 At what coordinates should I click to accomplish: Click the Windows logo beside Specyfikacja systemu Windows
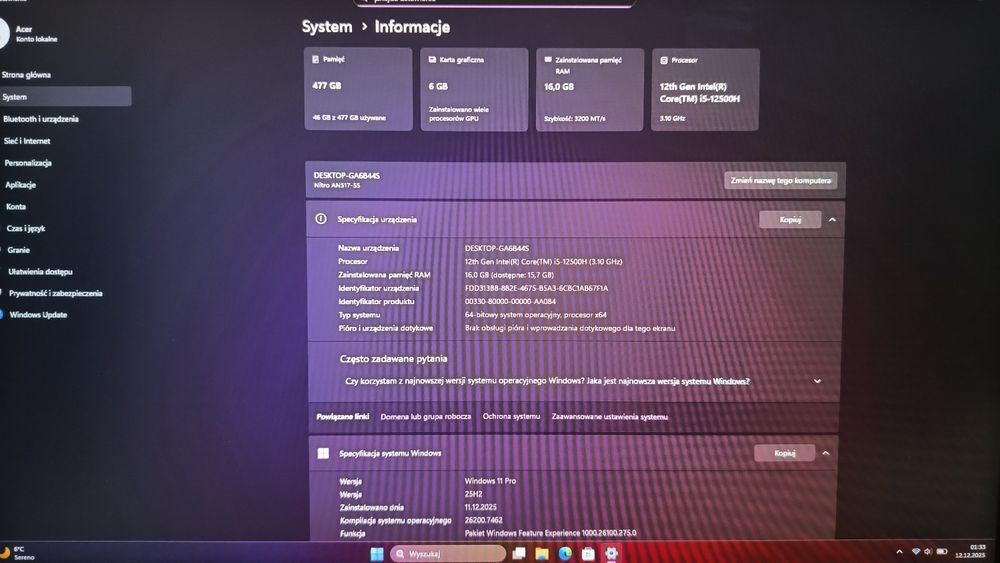(x=323, y=453)
